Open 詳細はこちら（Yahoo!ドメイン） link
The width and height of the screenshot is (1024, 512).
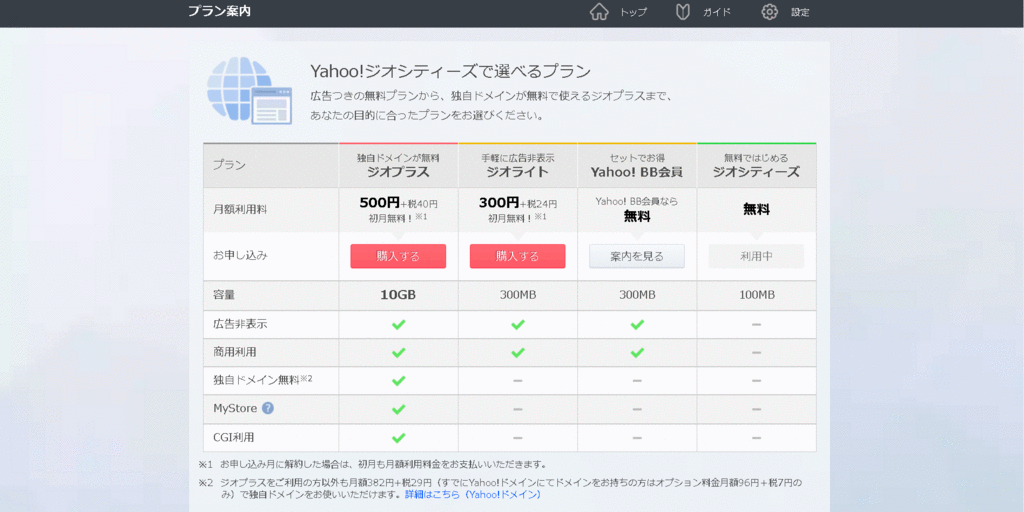(473, 494)
